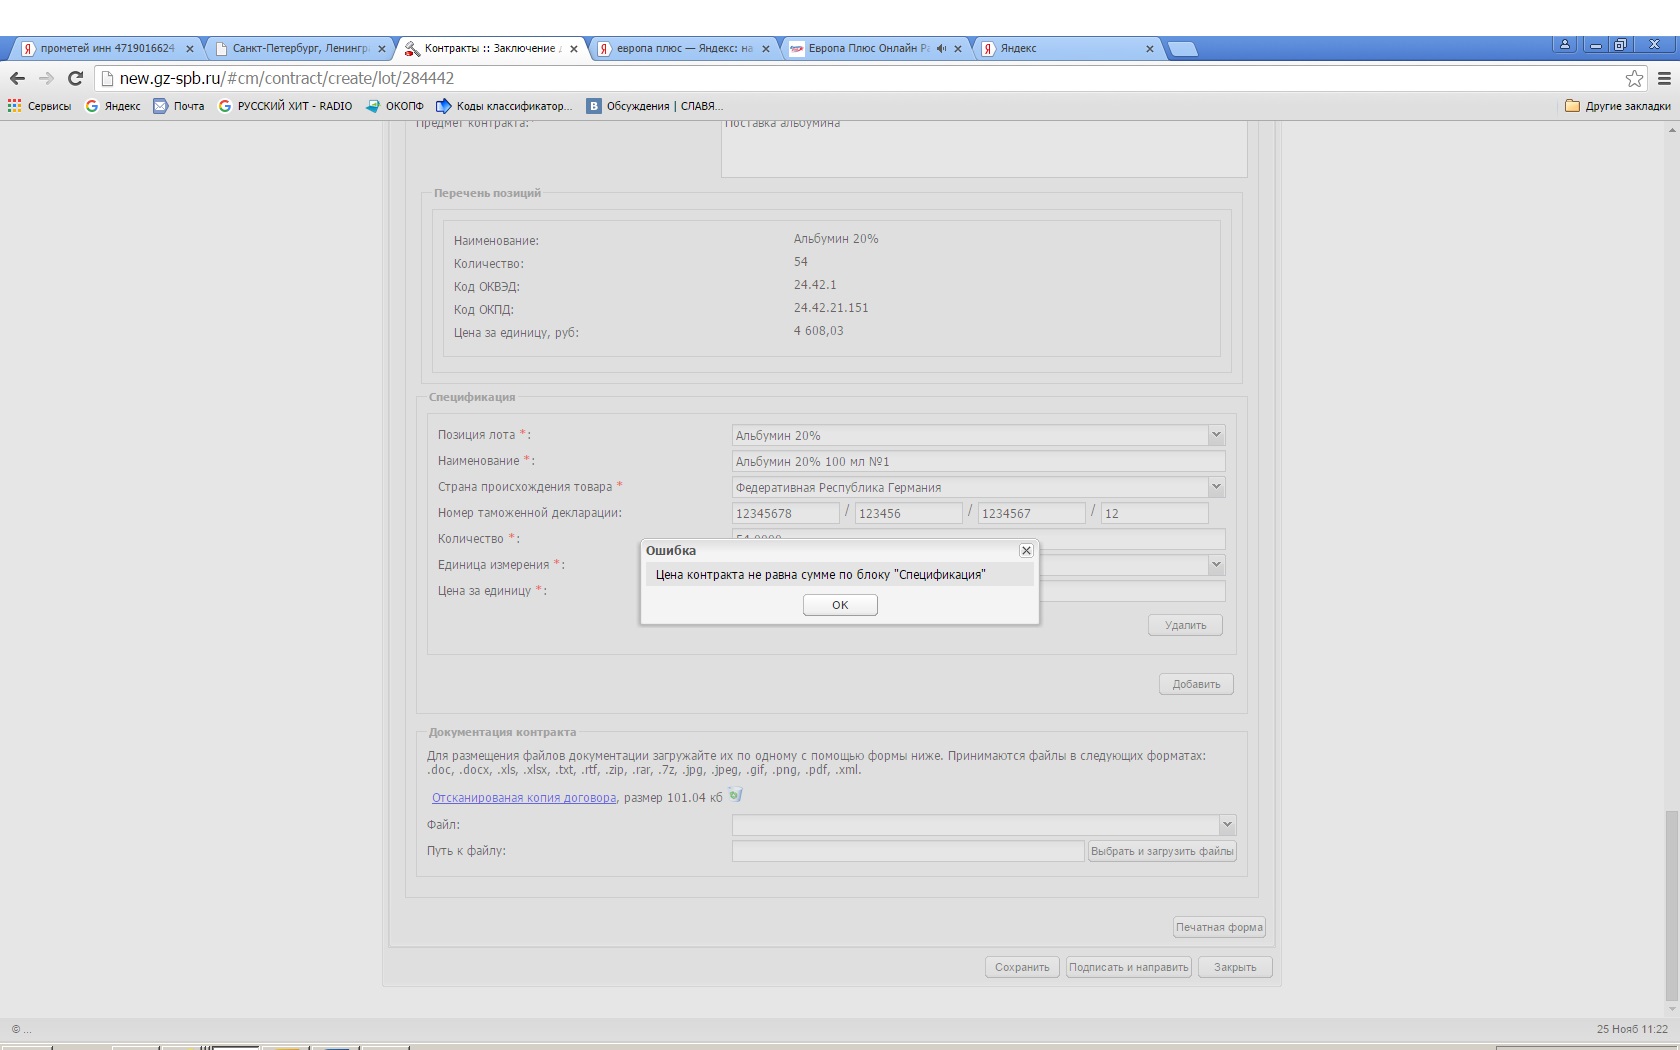Click customs declaration field 12

tap(1155, 513)
